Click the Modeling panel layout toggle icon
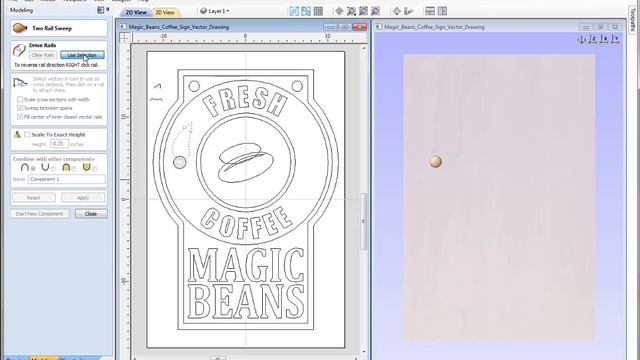This screenshot has height=360, width=640. coord(101,10)
